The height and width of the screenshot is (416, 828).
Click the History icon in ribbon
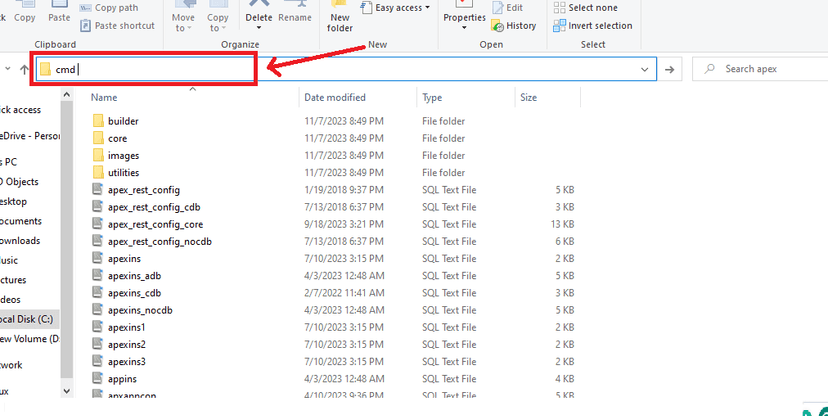coord(513,26)
